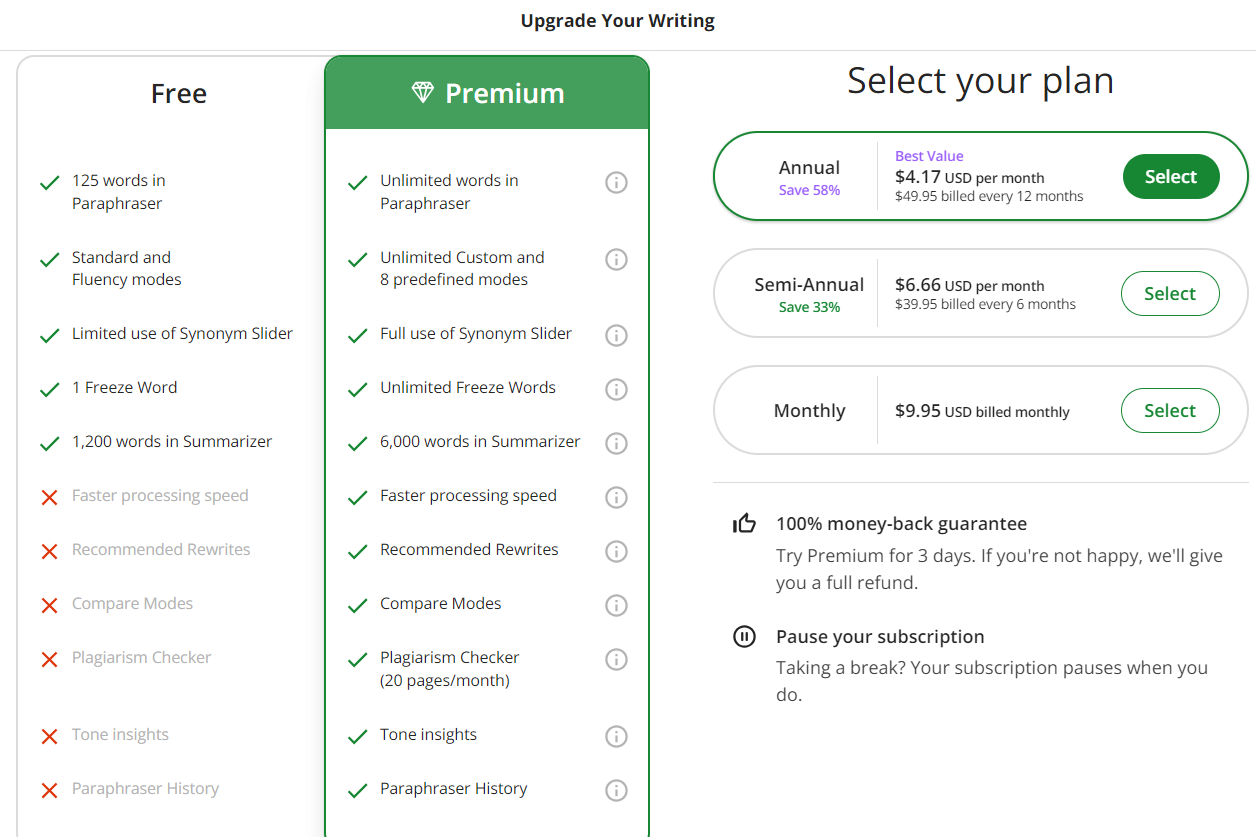Click the pause subscription icon

[744, 637]
